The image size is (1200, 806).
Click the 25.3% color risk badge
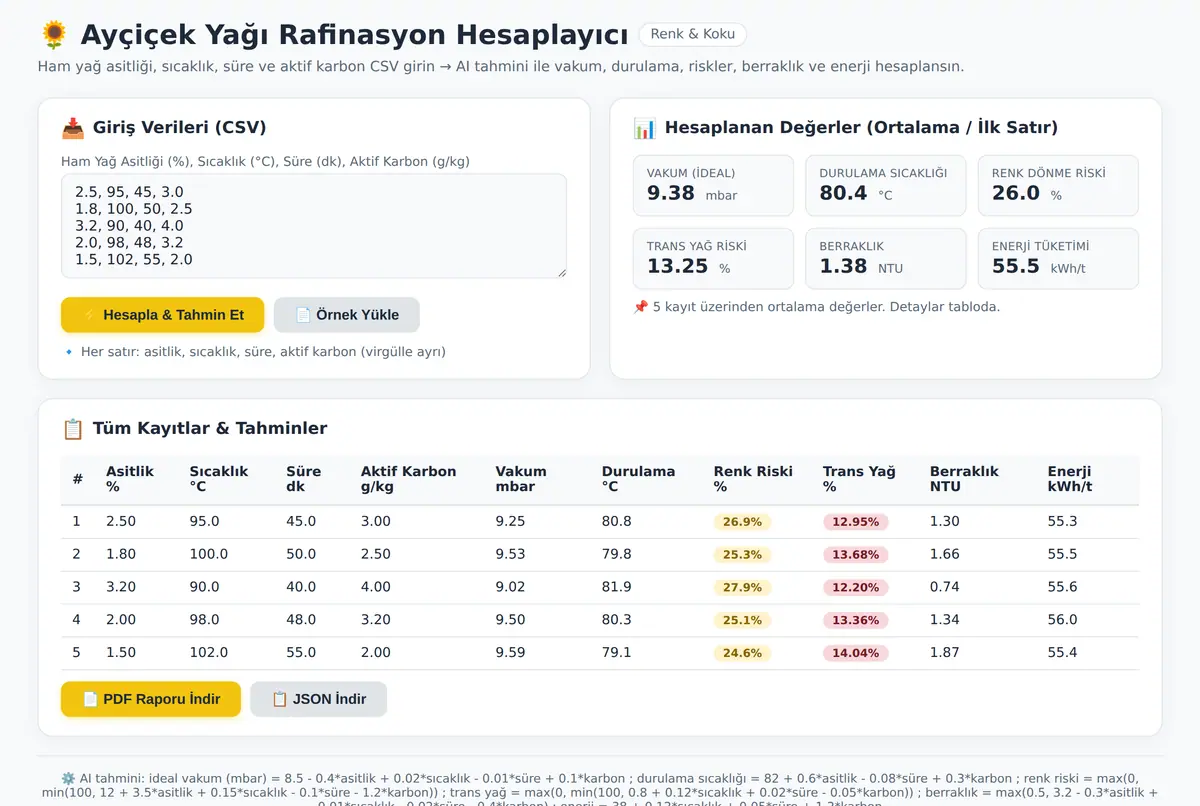pos(742,555)
